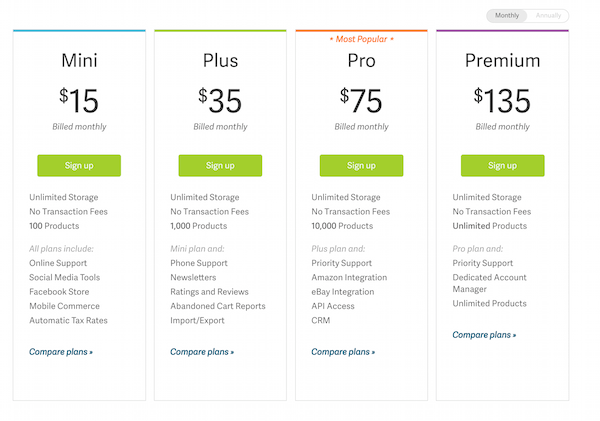Open Compare plans under Mini
The width and height of the screenshot is (600, 421).
pyautogui.click(x=61, y=352)
